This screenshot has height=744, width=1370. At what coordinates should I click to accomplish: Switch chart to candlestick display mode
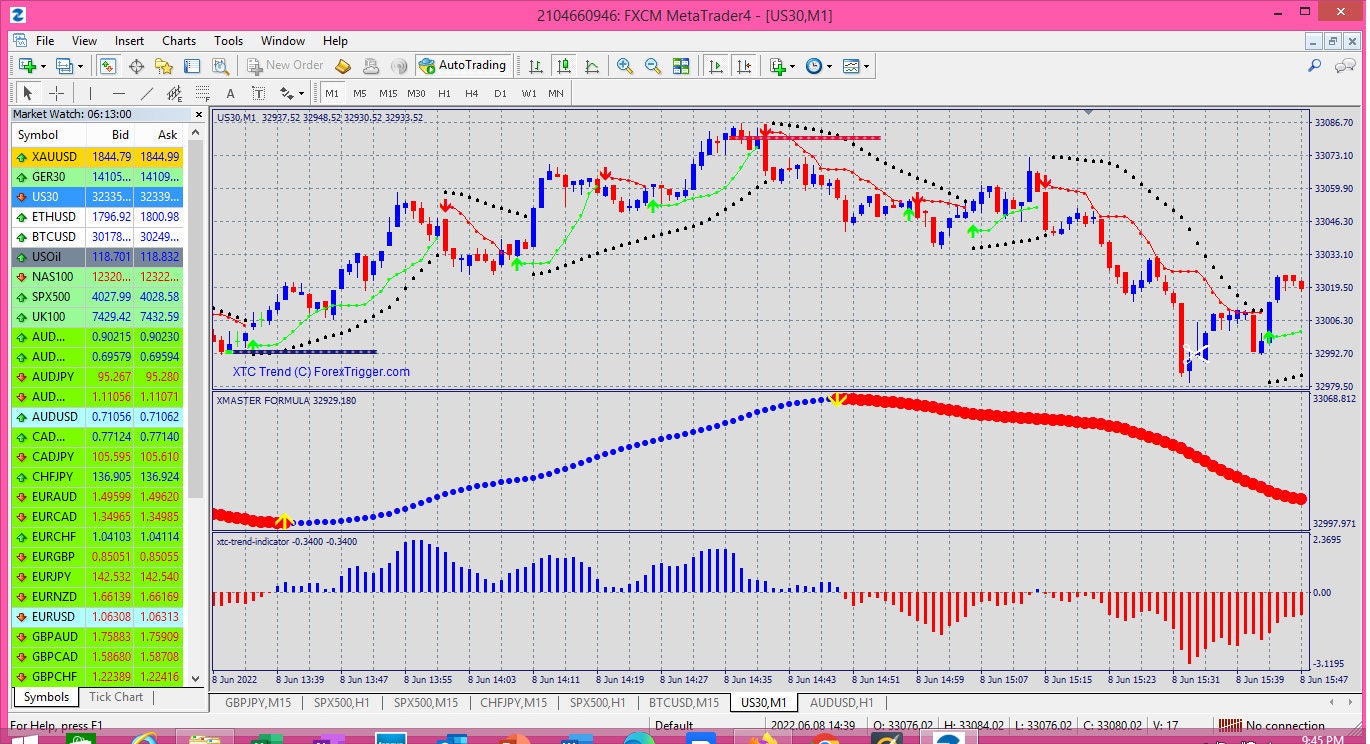point(564,66)
